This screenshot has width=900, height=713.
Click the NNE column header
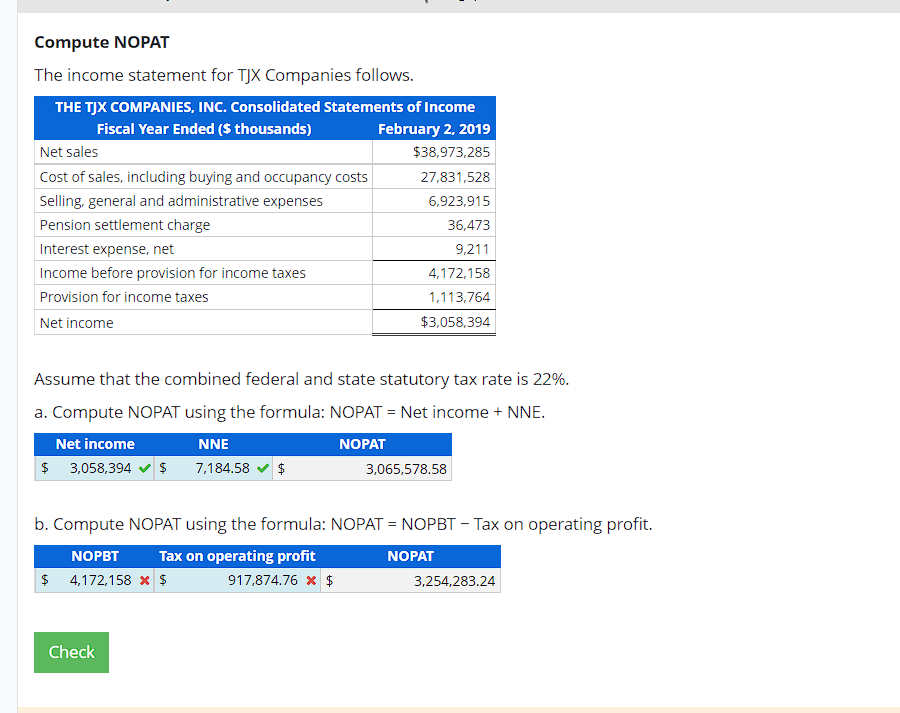pos(213,444)
